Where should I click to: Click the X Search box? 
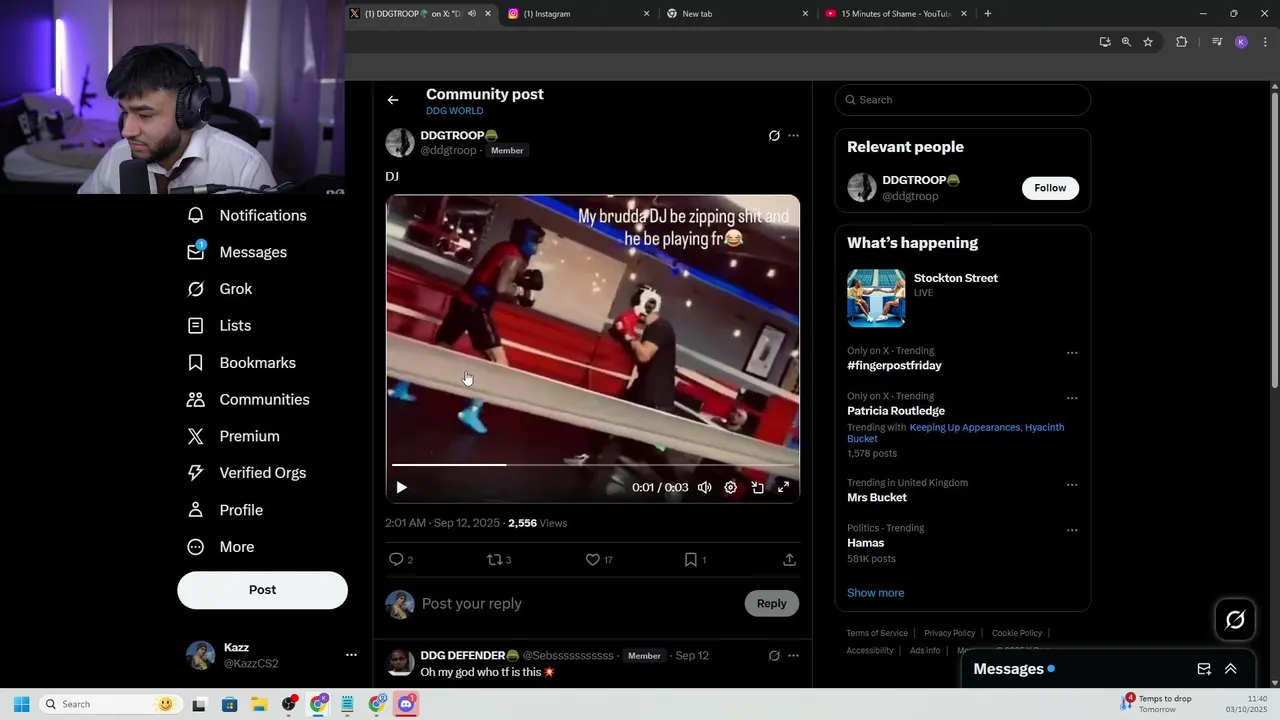962,100
